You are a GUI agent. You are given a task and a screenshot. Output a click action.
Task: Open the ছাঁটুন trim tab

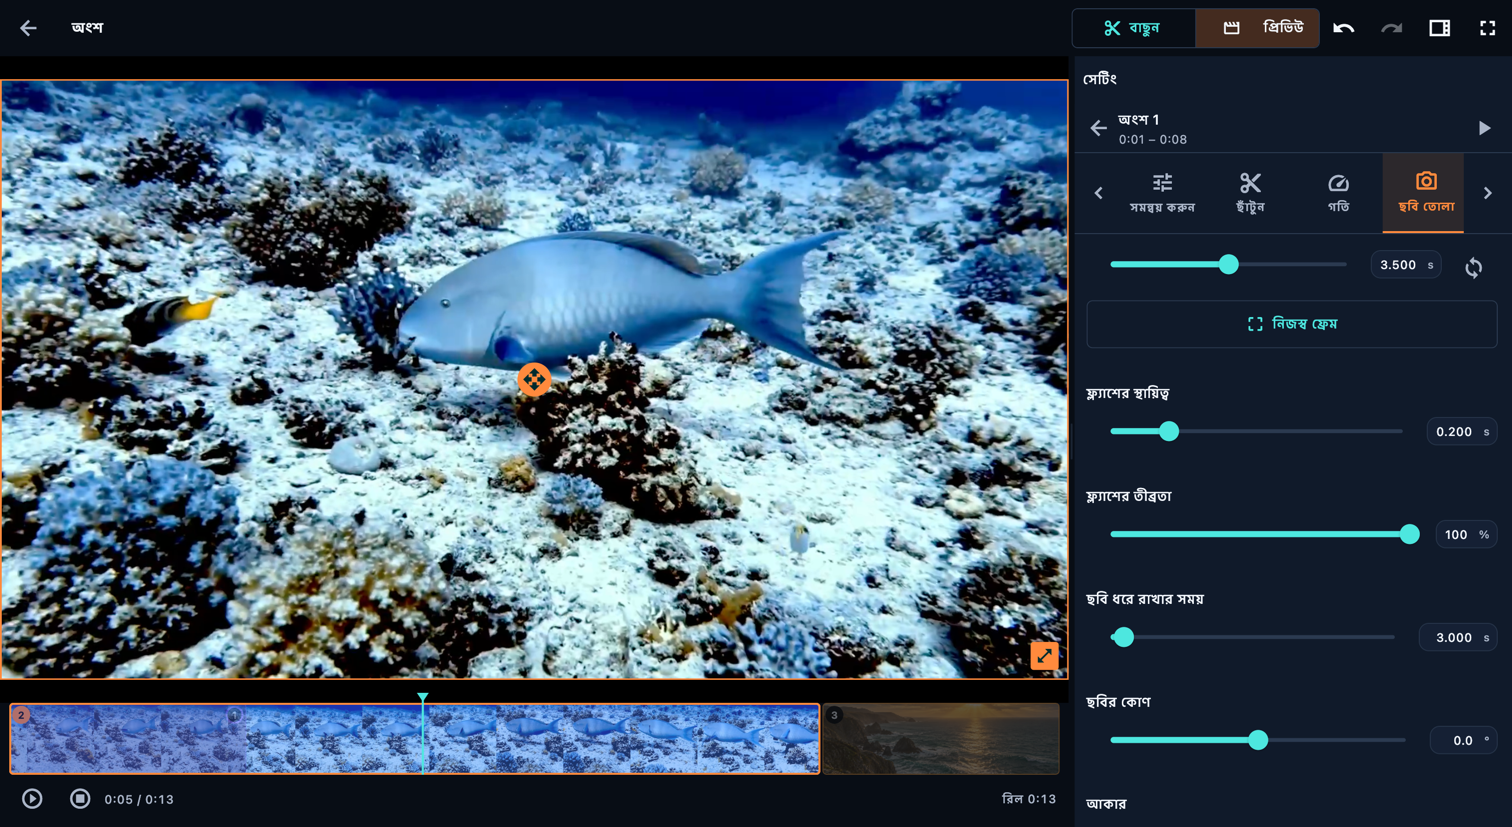point(1250,193)
